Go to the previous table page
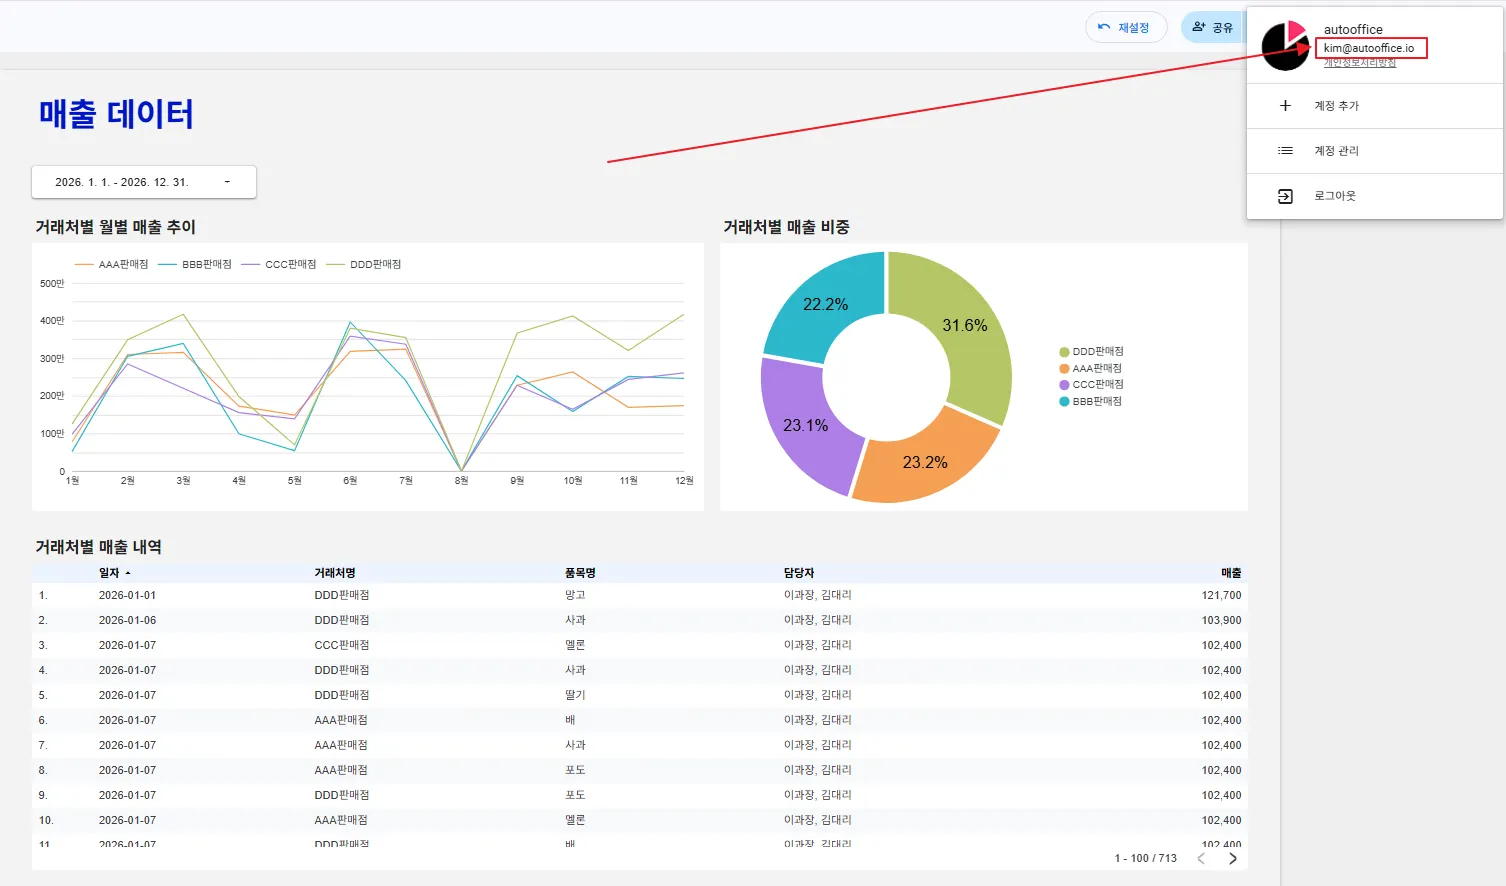This screenshot has width=1506, height=886. [x=1201, y=858]
